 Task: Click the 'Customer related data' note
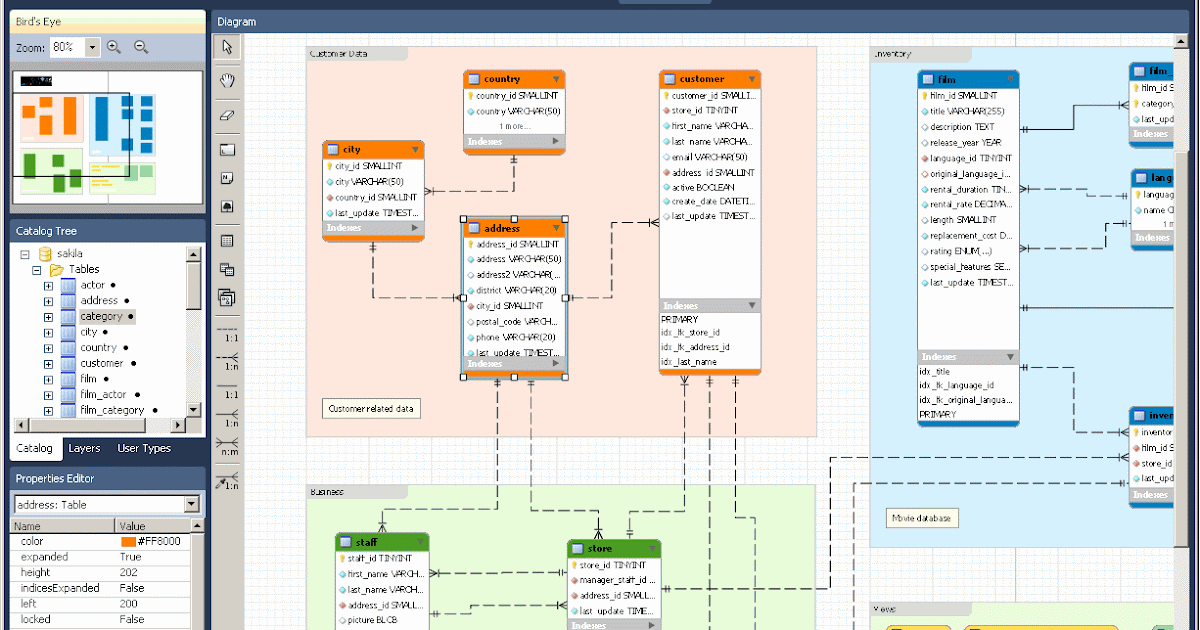(x=371, y=408)
